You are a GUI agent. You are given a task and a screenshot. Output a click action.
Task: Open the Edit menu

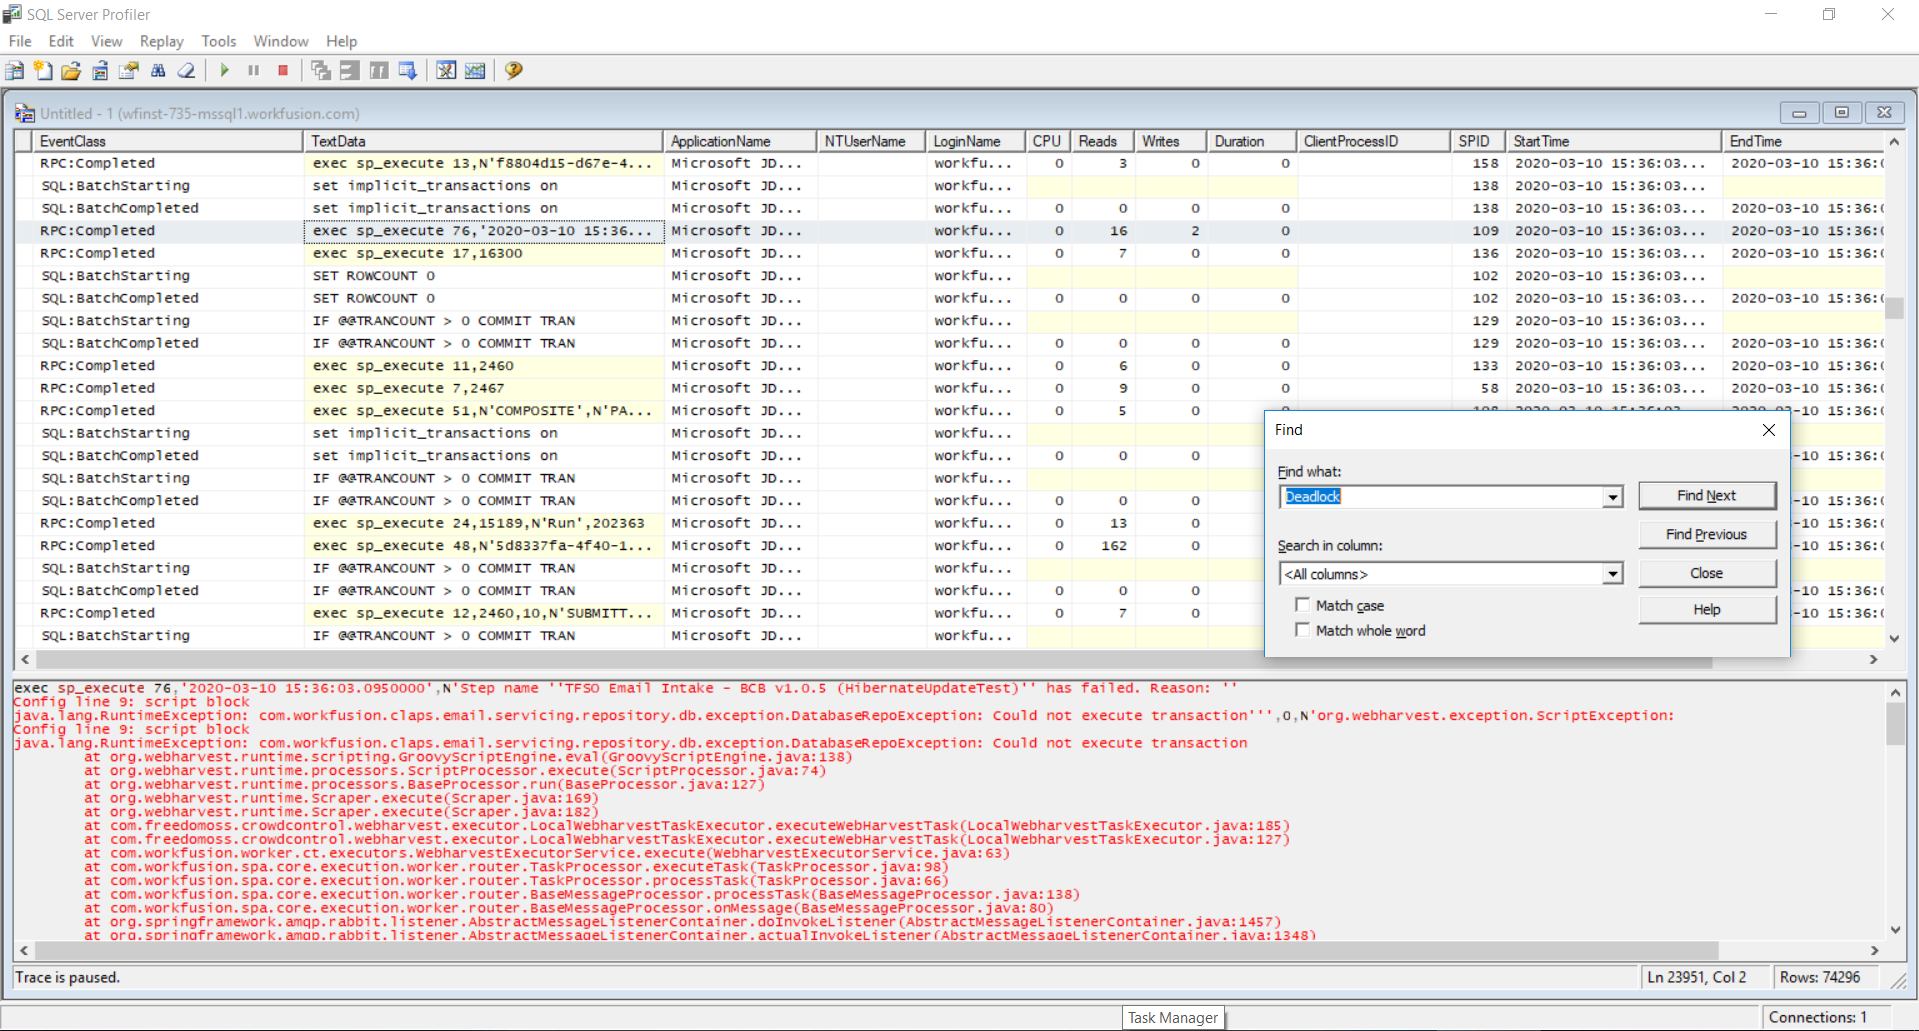coord(61,41)
